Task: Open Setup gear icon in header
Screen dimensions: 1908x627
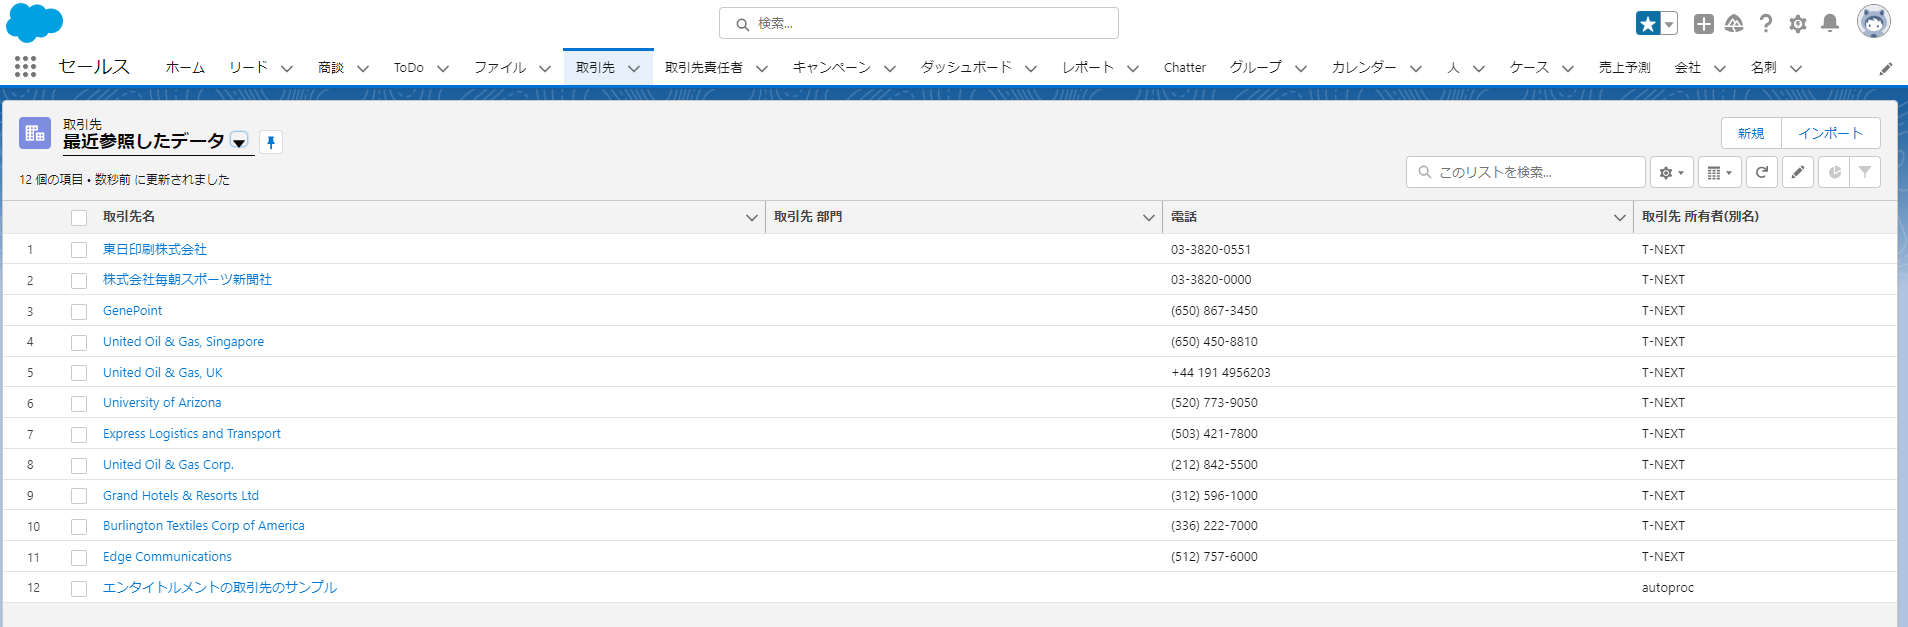Action: [x=1798, y=23]
